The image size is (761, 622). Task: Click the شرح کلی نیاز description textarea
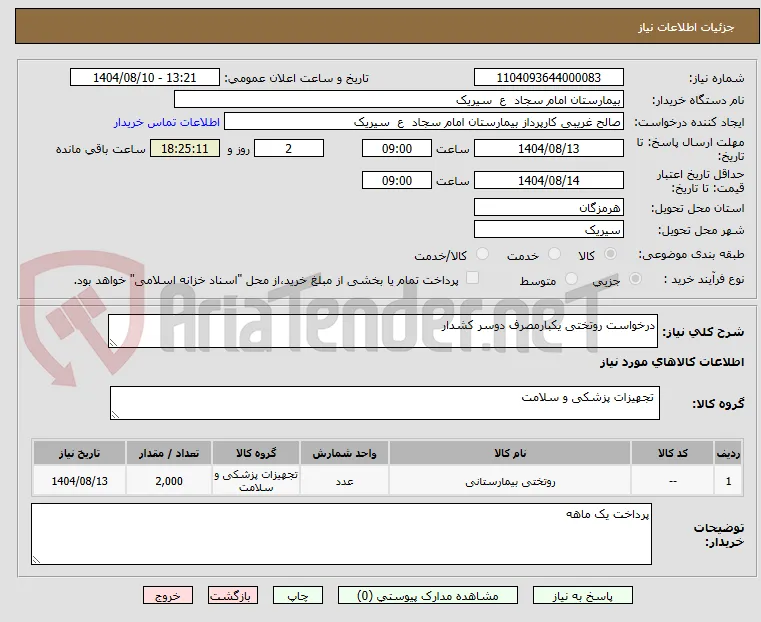pos(383,331)
